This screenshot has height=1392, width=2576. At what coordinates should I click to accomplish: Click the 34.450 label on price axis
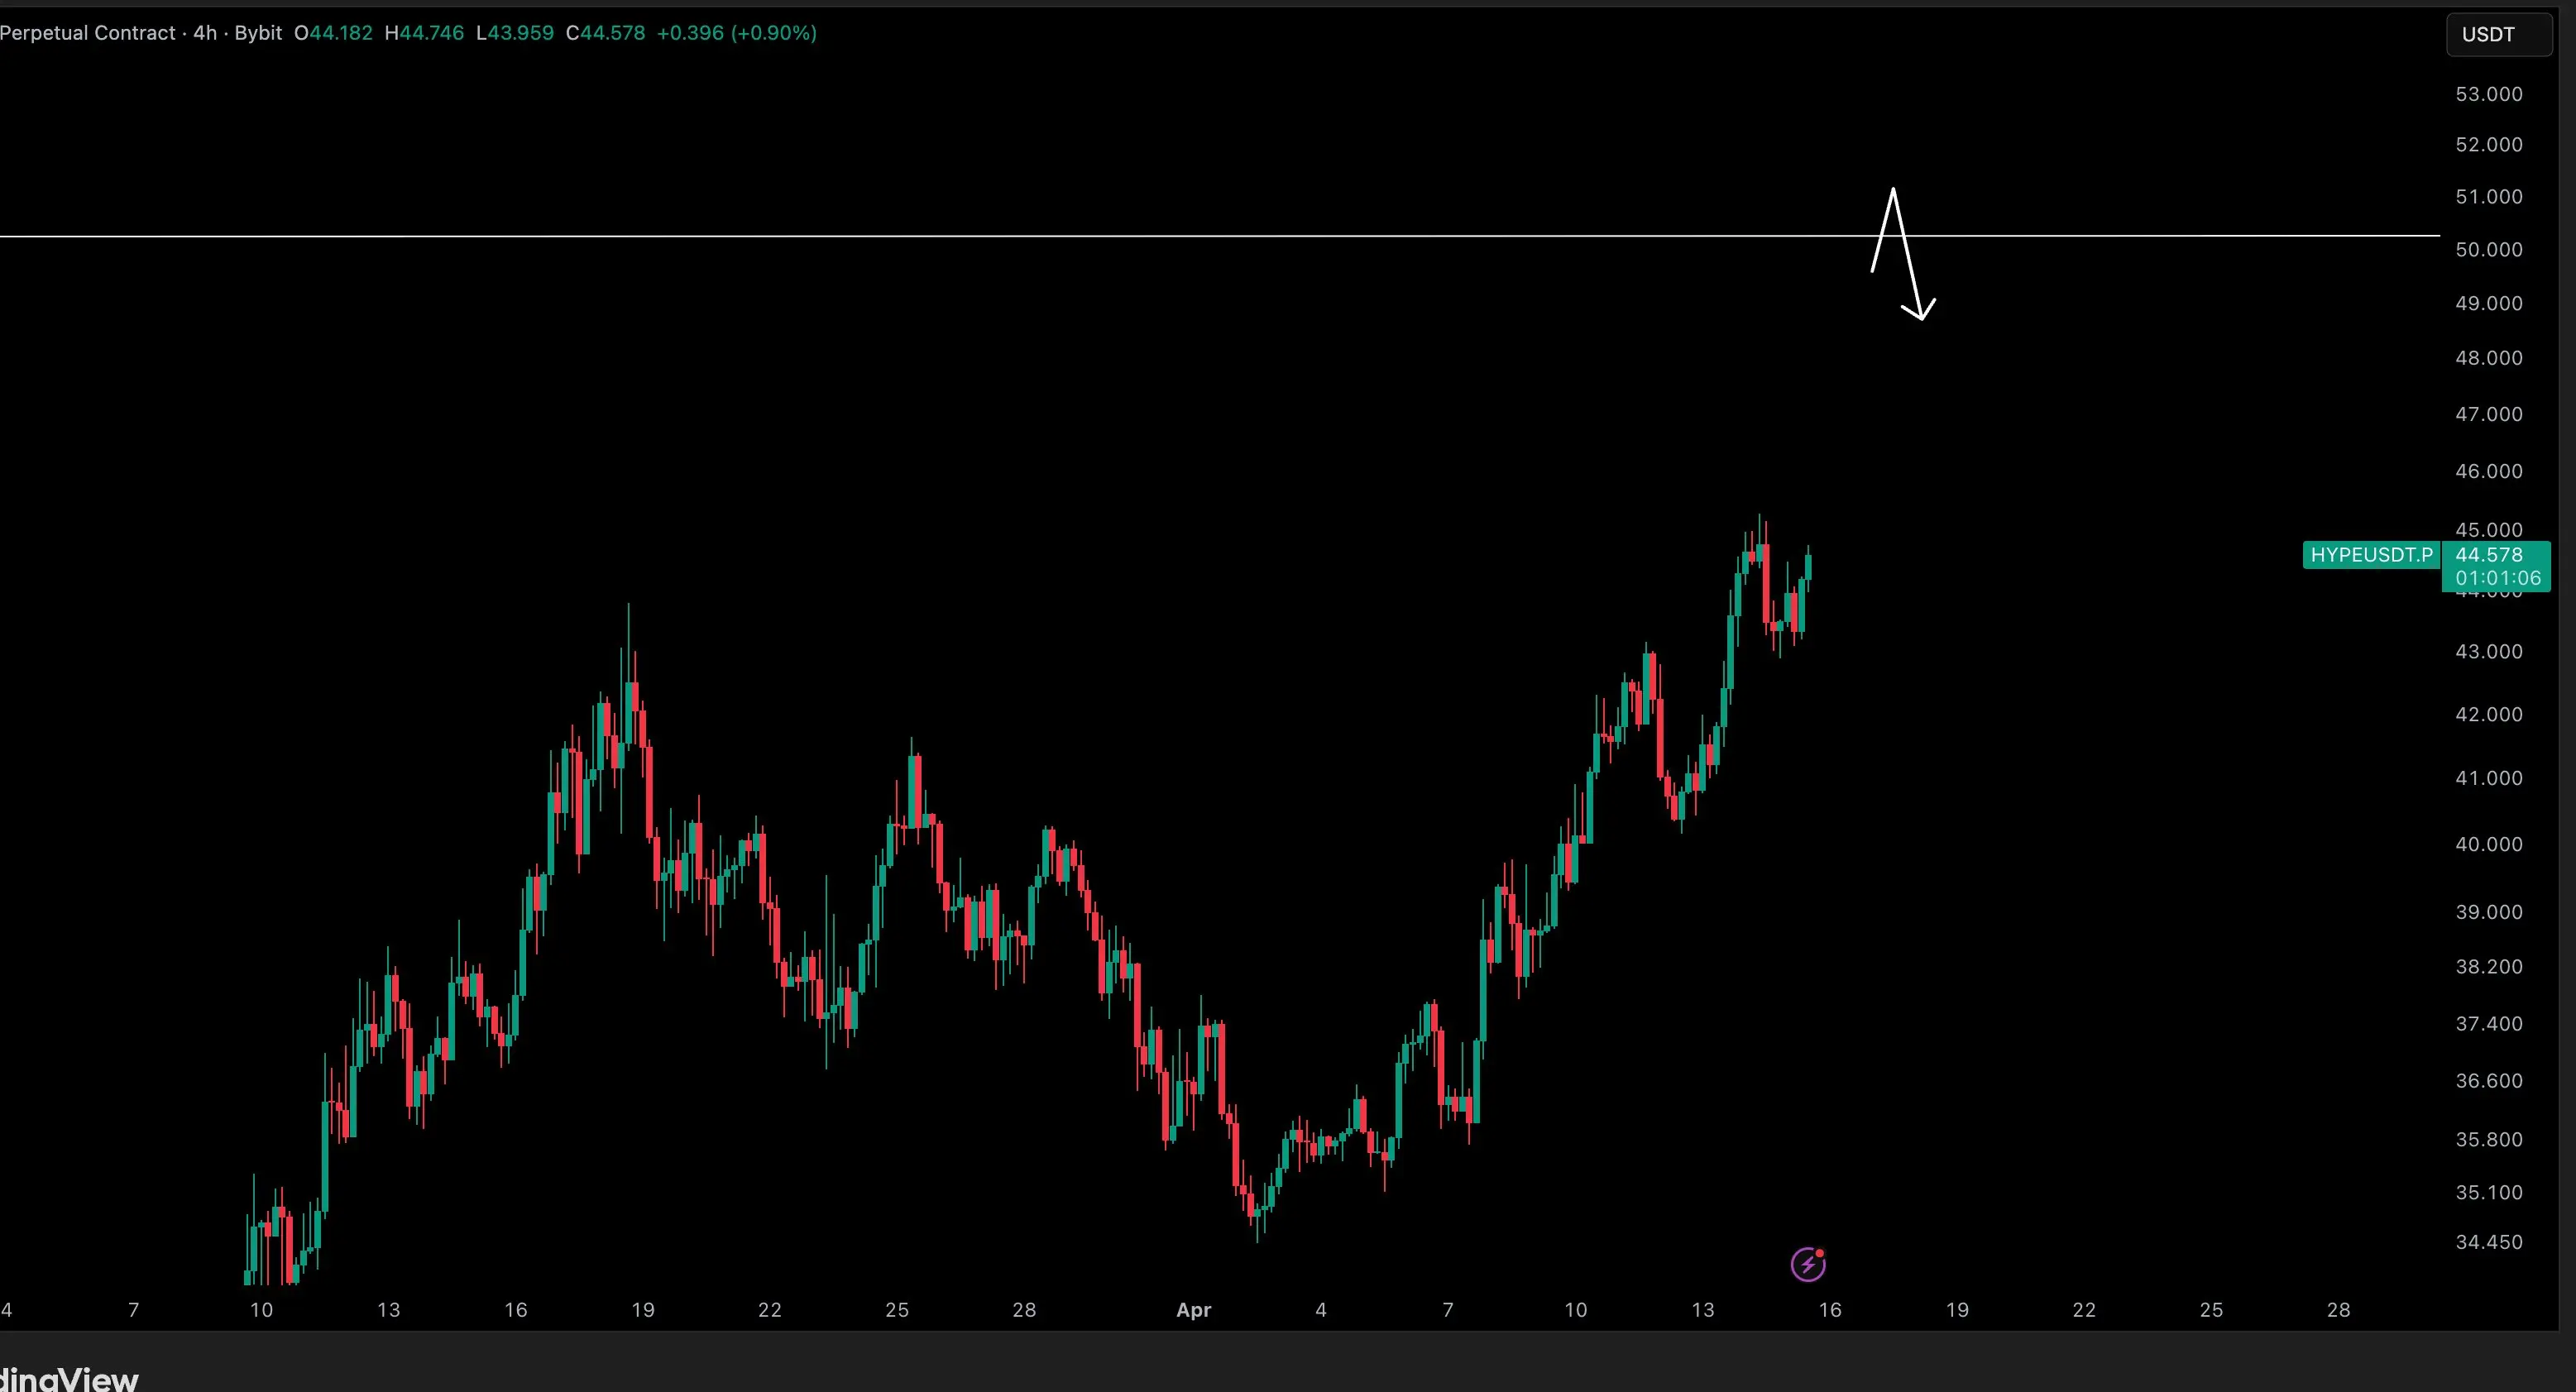(x=2488, y=1242)
